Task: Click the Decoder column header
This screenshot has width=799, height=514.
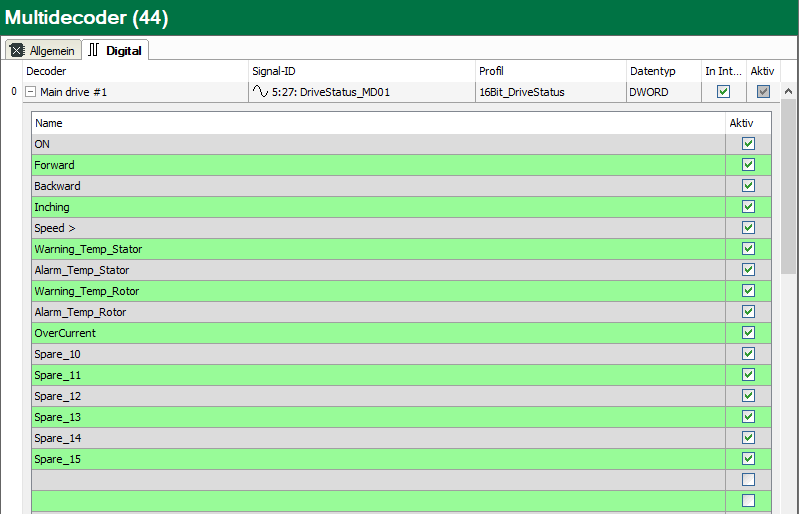Action: point(136,71)
